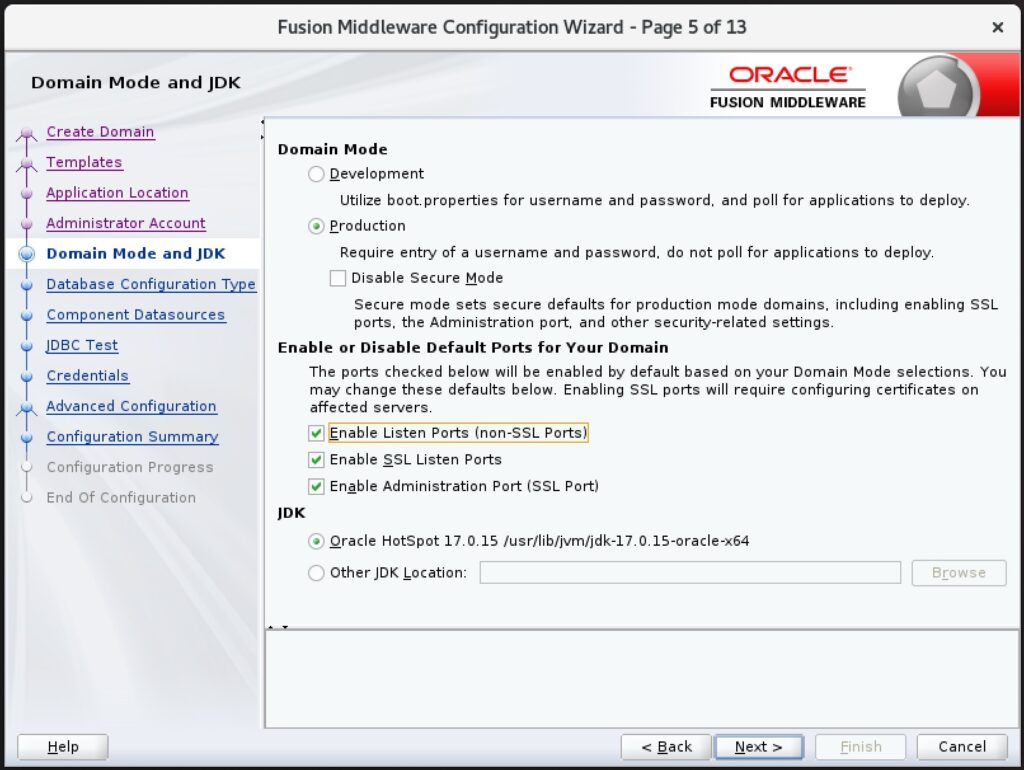Screen dimensions: 1024x770
Task: Jump to the JDBC Test step
Action: pos(82,345)
